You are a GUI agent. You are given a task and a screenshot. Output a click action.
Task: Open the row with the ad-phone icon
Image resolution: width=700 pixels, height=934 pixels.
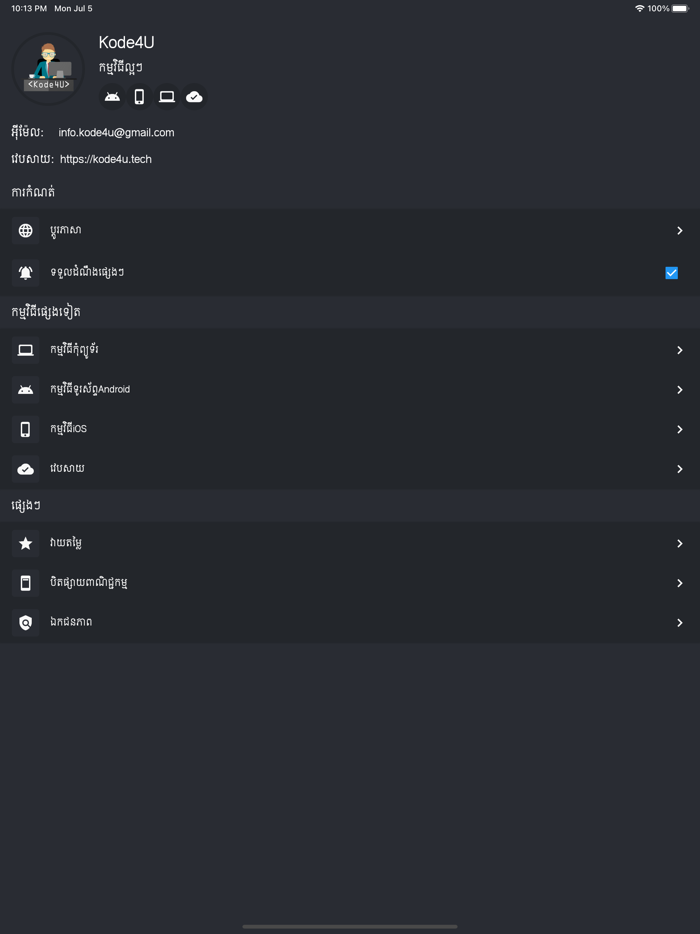click(x=89, y=583)
